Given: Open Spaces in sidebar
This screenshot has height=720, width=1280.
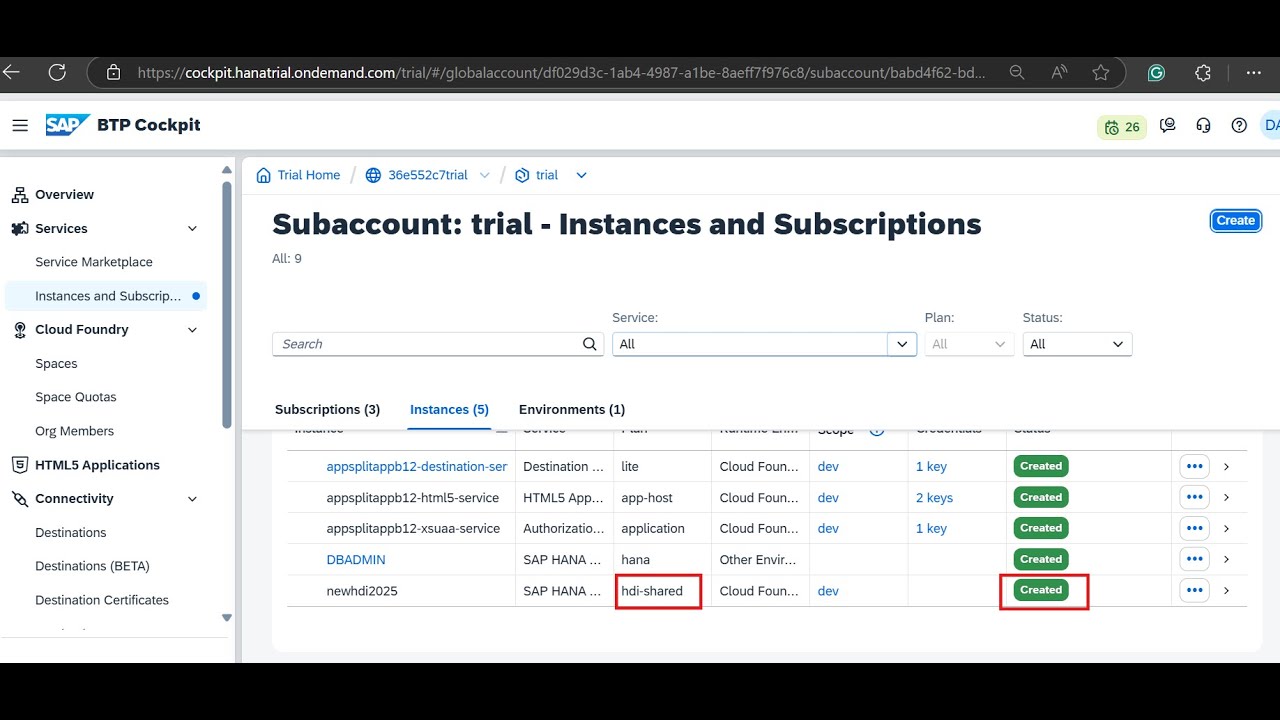Looking at the screenshot, I should click(x=56, y=364).
